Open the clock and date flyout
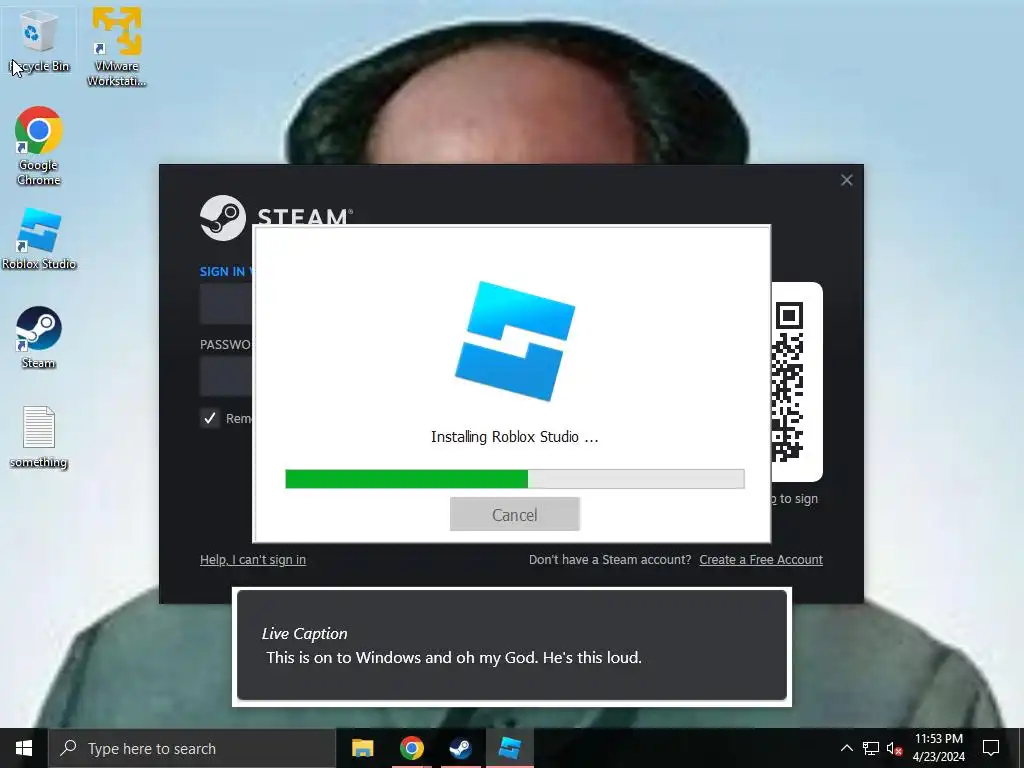This screenshot has width=1024, height=768. point(938,748)
